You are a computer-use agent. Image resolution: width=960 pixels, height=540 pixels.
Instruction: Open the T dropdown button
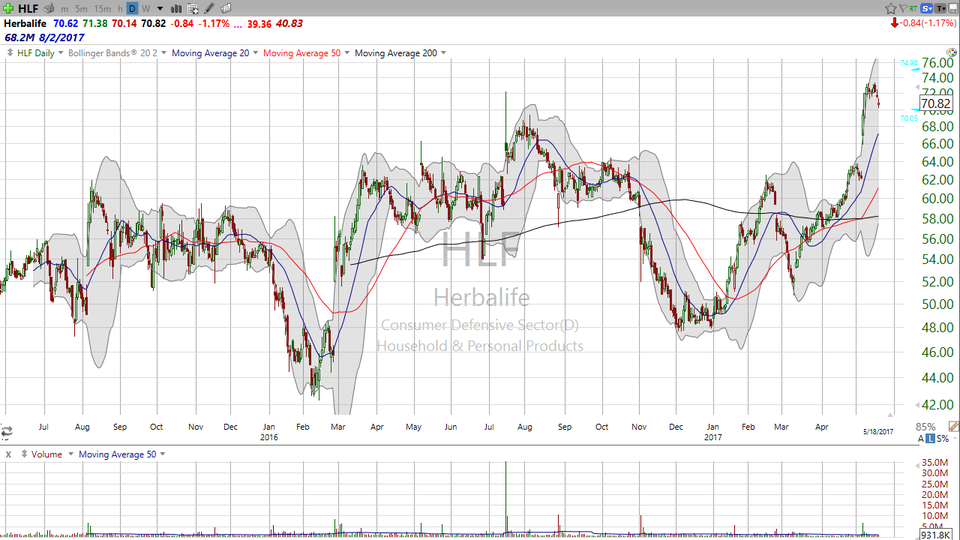click(941, 9)
